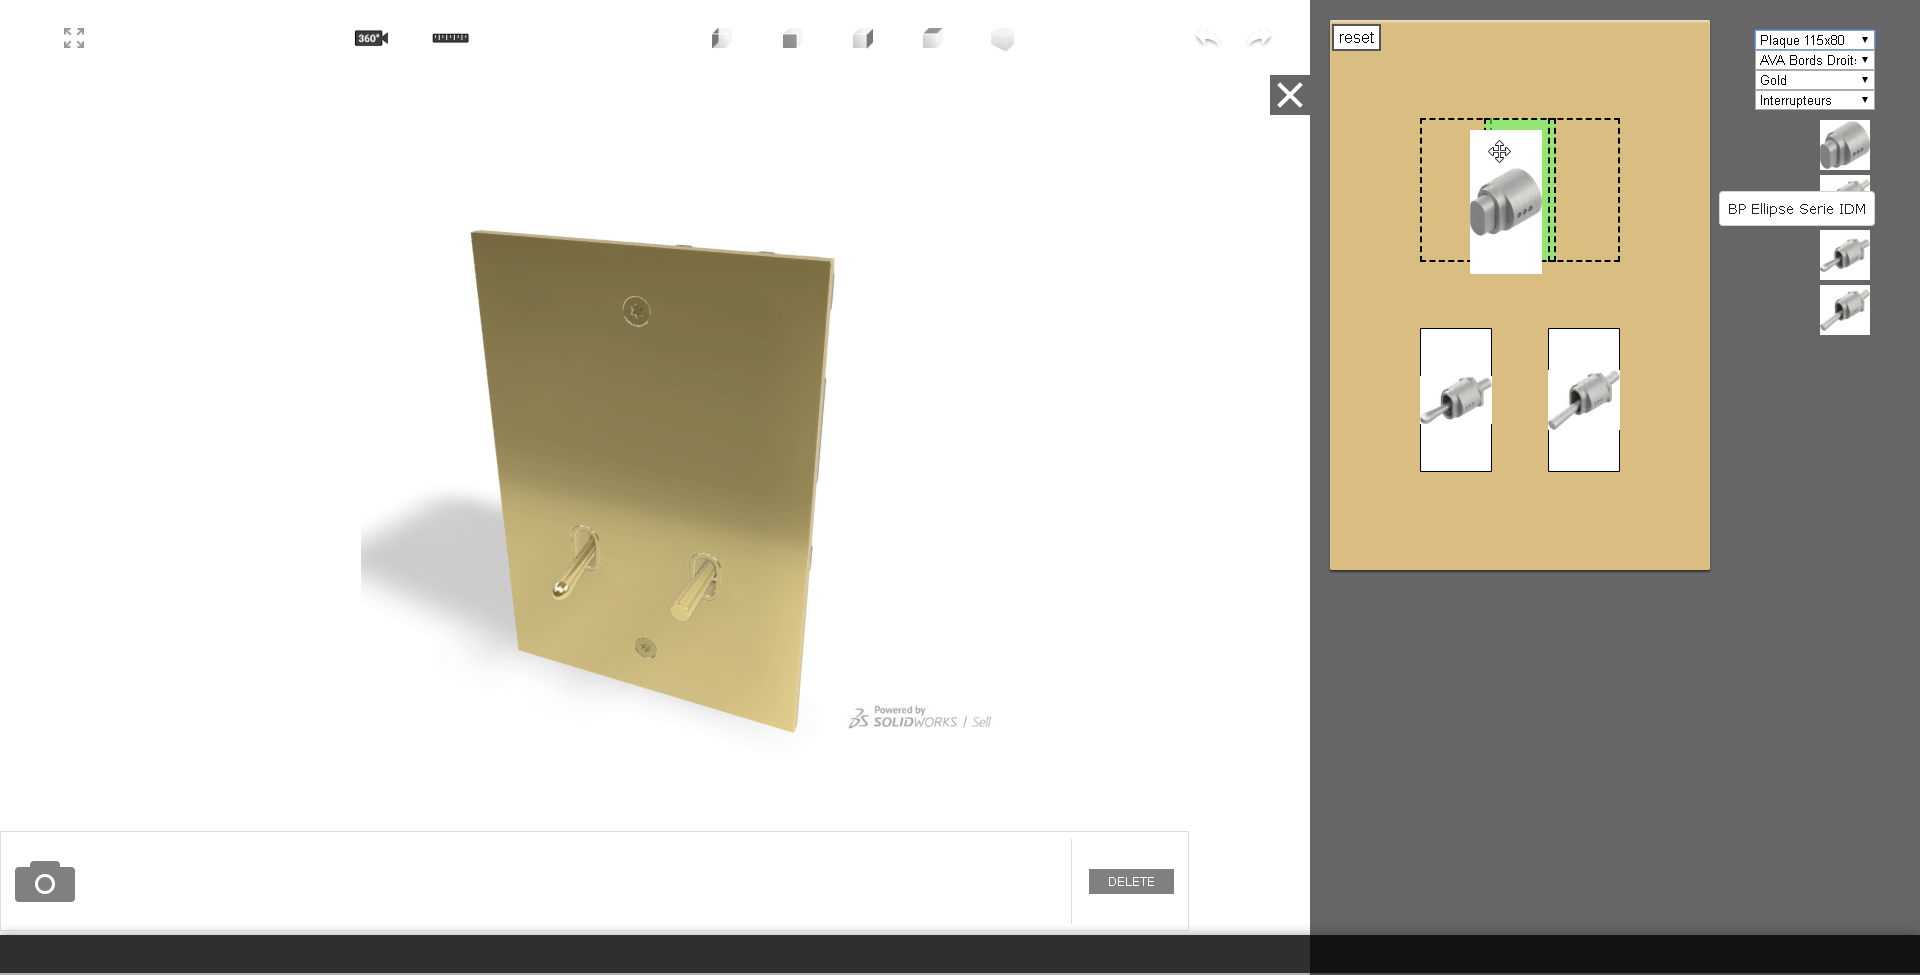Close the configurator panel with X
Screen dimensions: 1920x975
point(1290,95)
